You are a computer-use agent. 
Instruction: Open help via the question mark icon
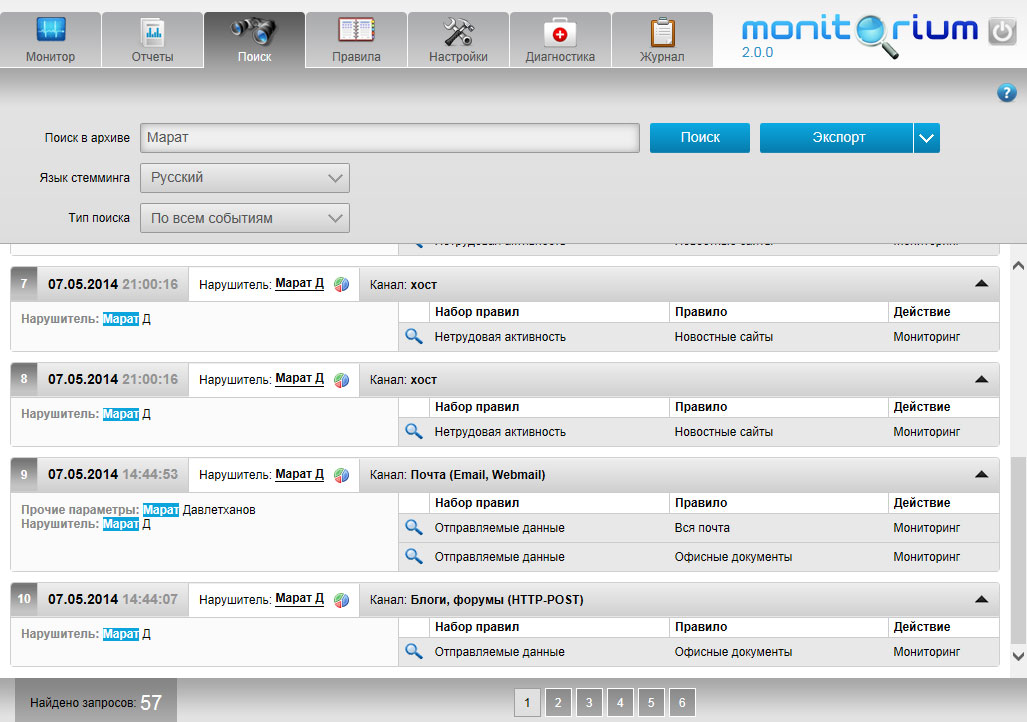pos(1007,93)
